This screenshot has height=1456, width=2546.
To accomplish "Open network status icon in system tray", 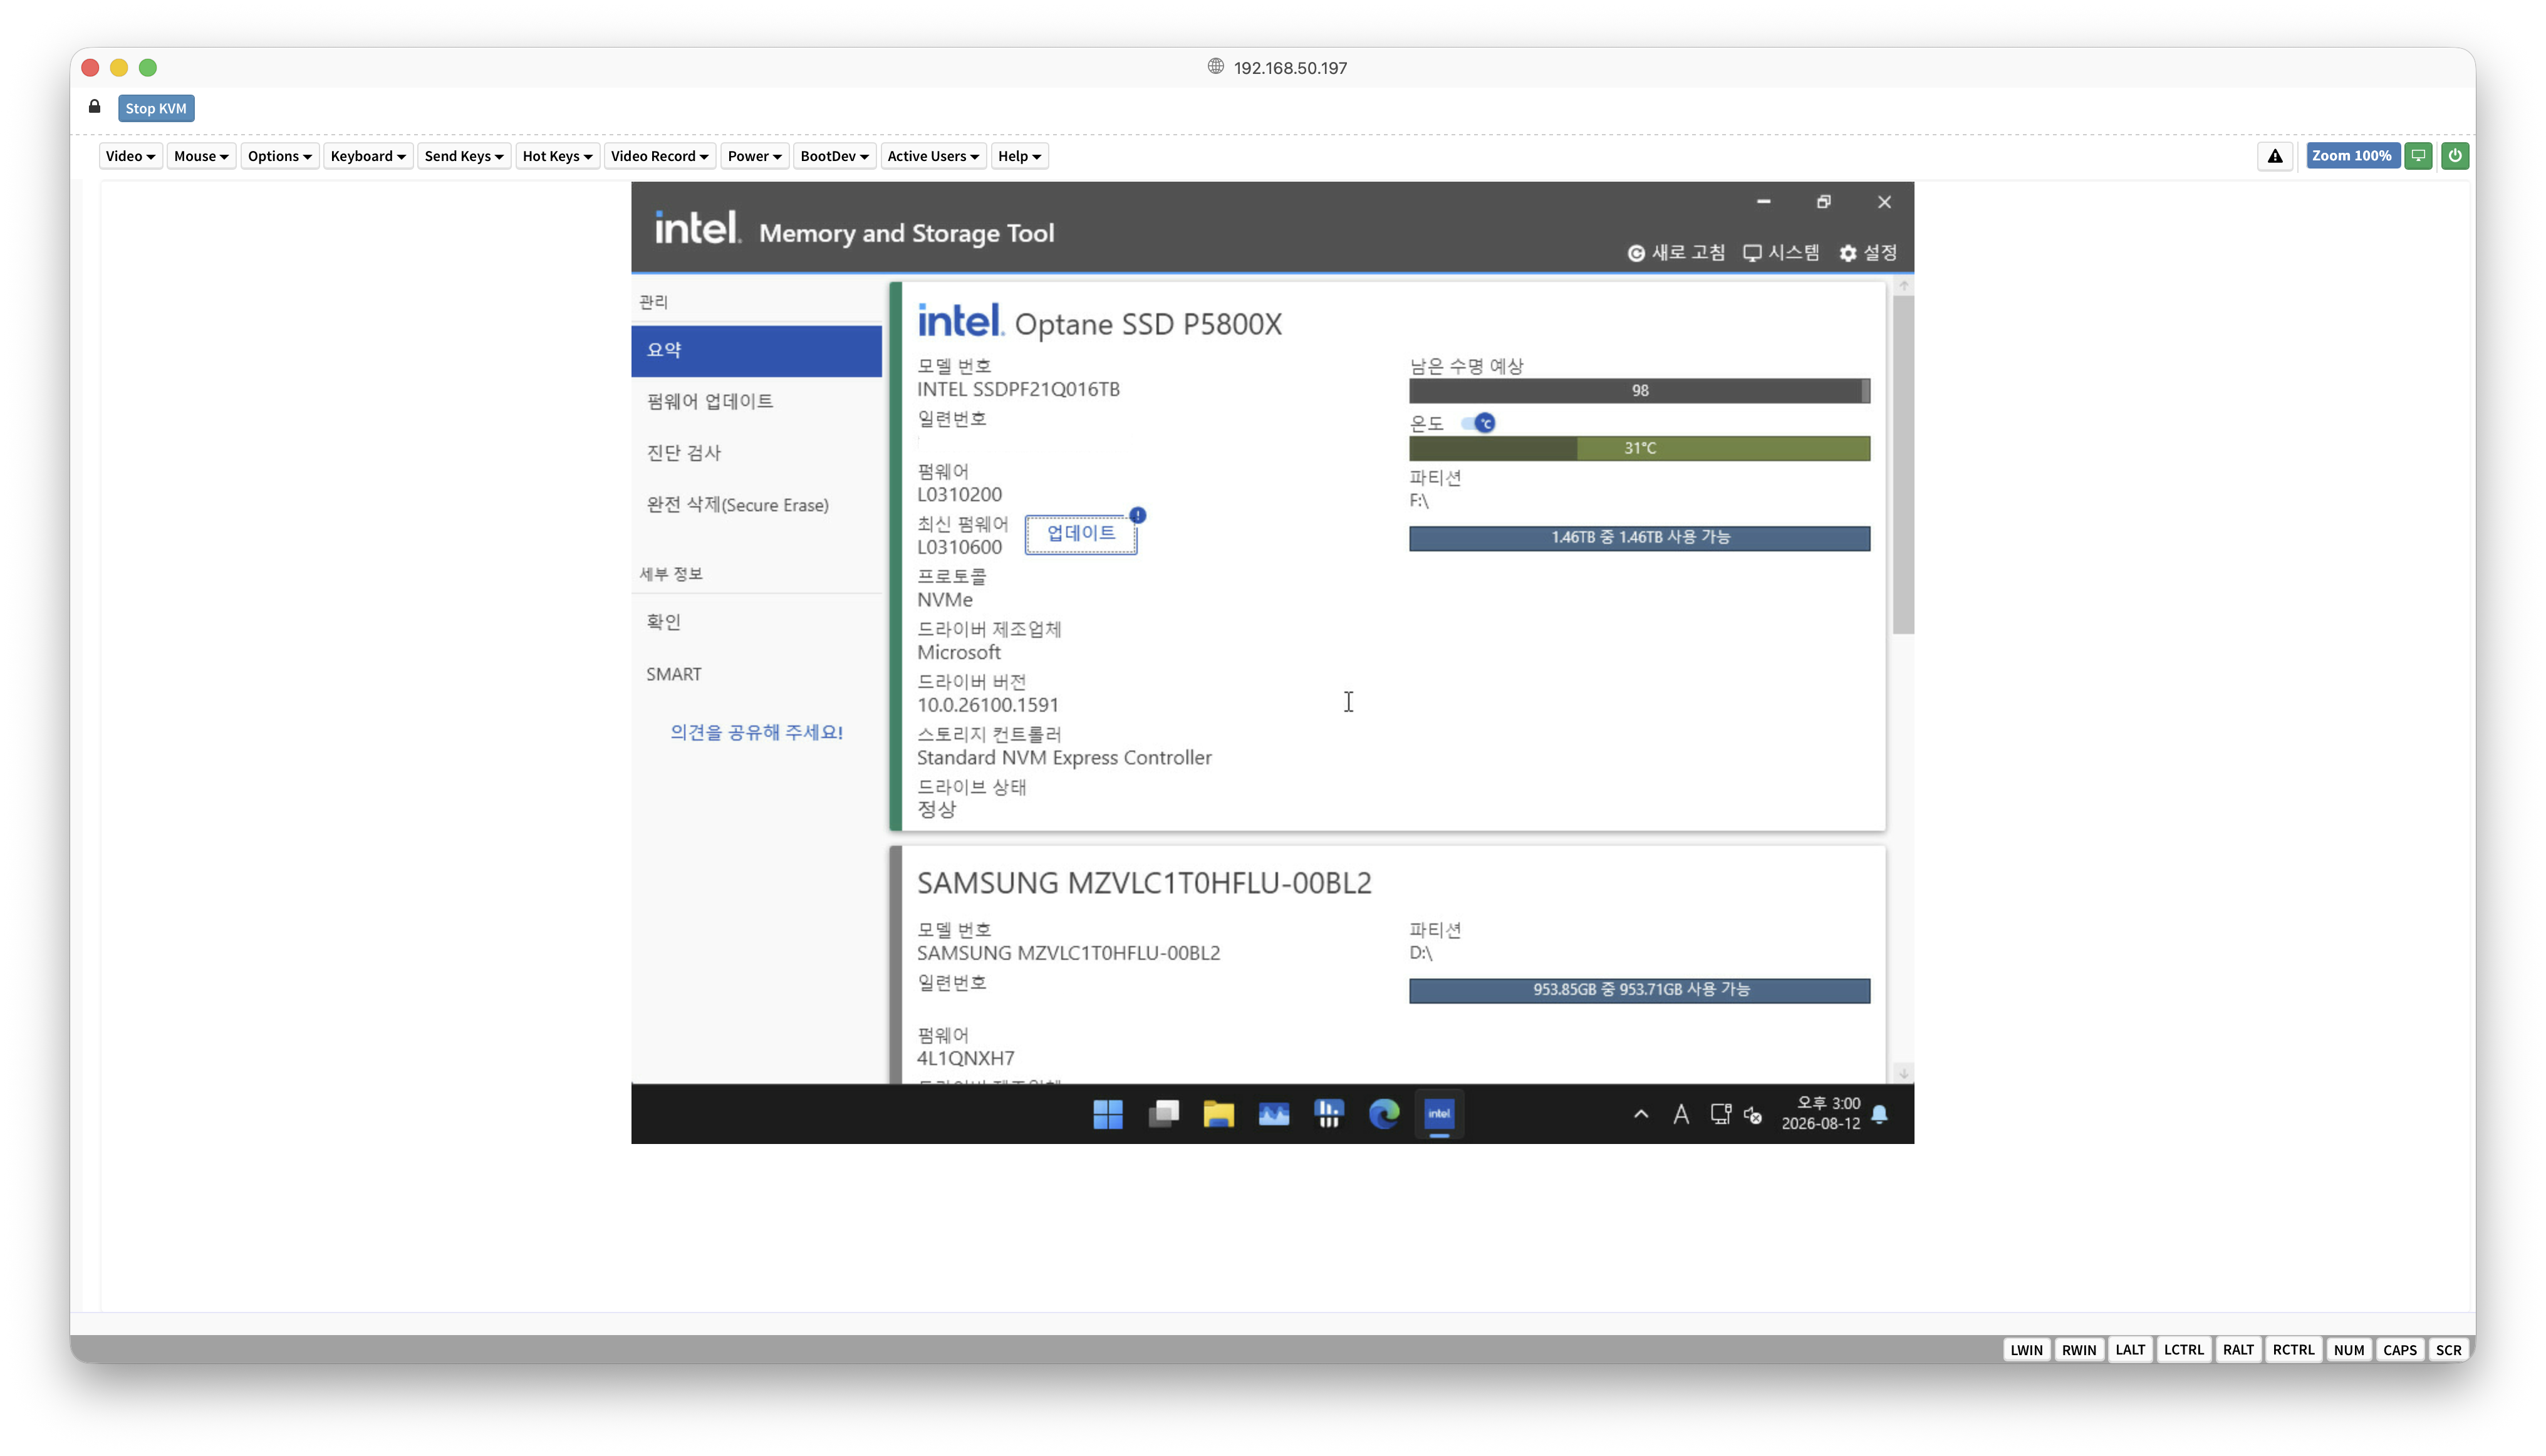I will tap(1720, 1114).
